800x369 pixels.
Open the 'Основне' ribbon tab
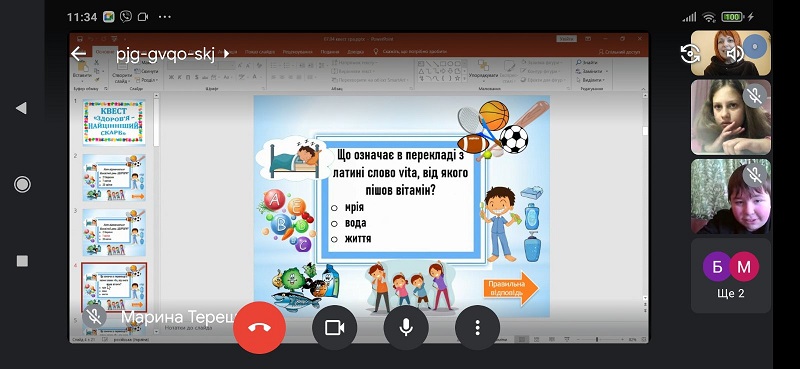coord(105,52)
